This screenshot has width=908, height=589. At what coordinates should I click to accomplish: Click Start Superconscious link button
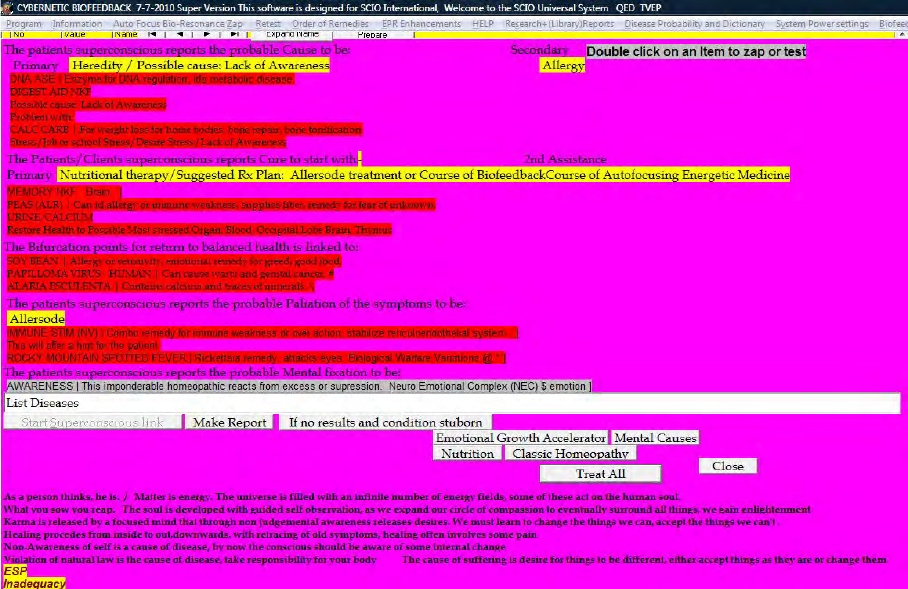coord(93,422)
